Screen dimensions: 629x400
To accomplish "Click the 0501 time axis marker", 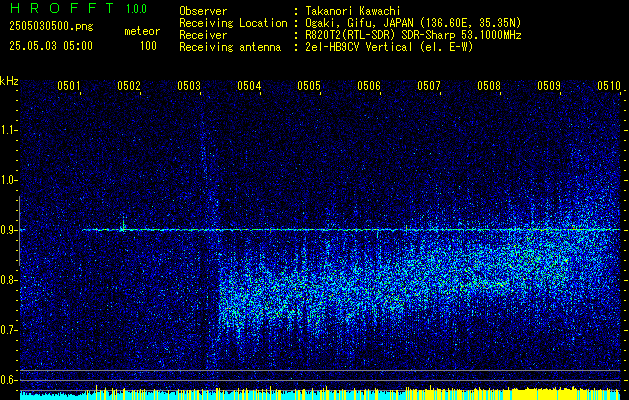I will point(69,85).
